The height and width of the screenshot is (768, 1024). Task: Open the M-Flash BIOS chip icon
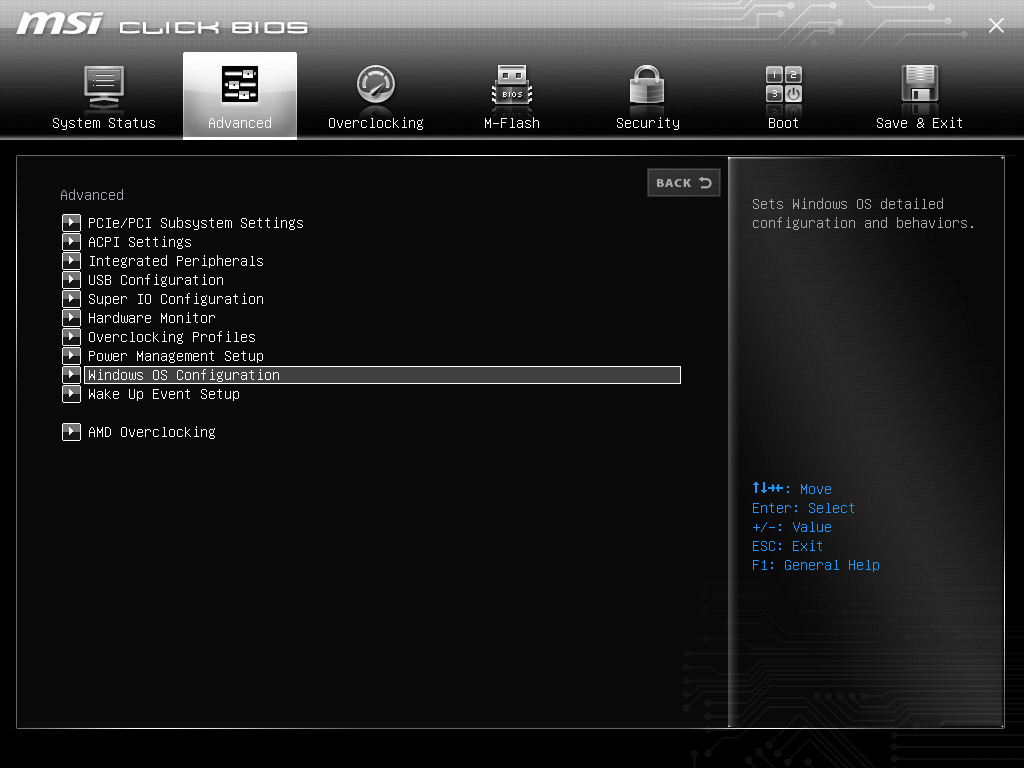[x=512, y=86]
